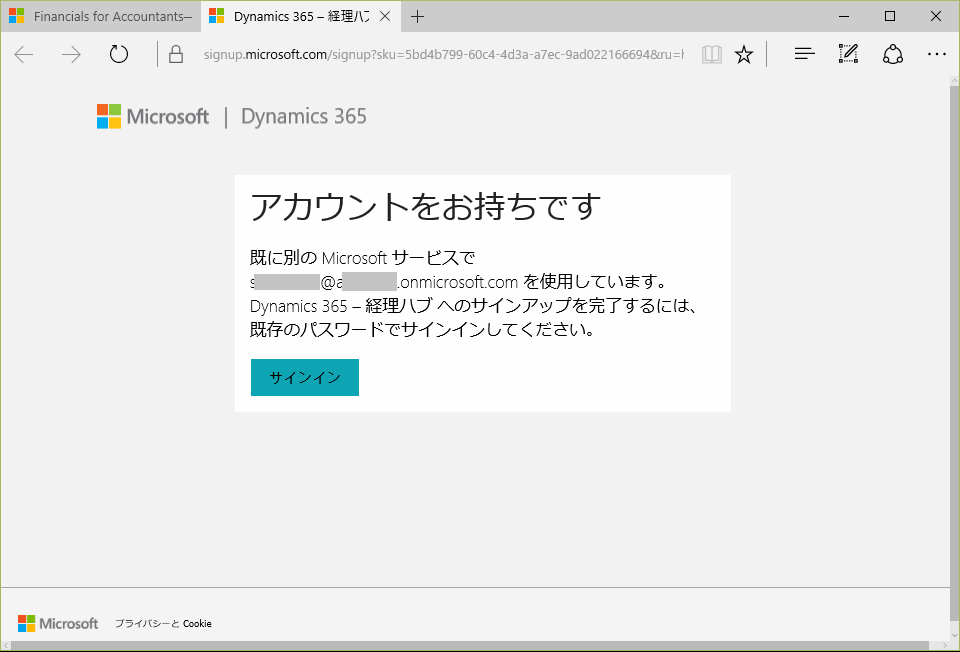Screen dimensions: 960x652
Task: Add page to favorites with star icon
Action: pos(744,54)
